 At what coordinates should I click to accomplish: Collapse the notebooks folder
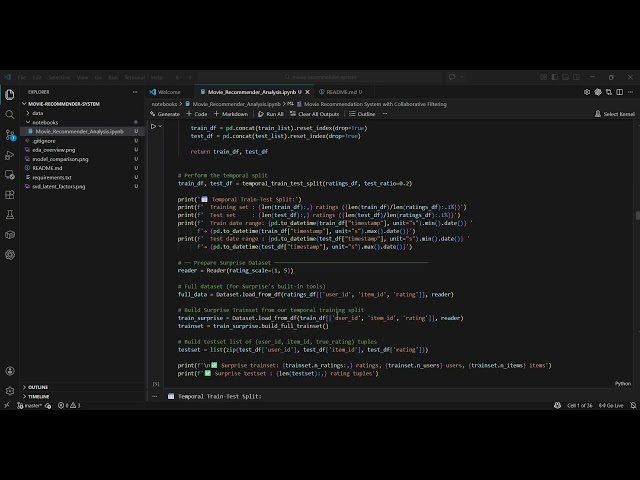[x=44, y=122]
